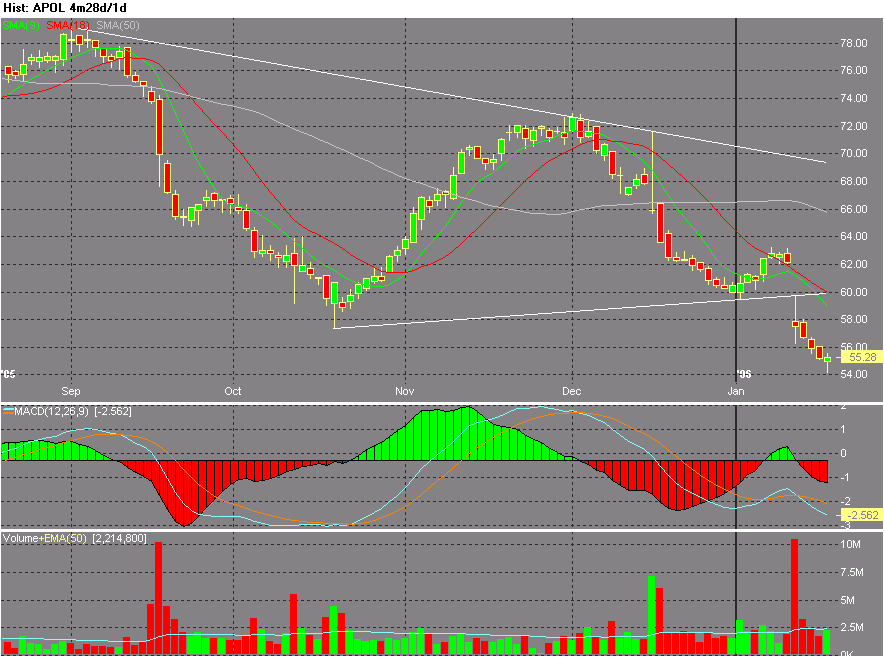Select the gray SMA(50) indicator label
This screenshot has height=659, width=884.
[118, 24]
